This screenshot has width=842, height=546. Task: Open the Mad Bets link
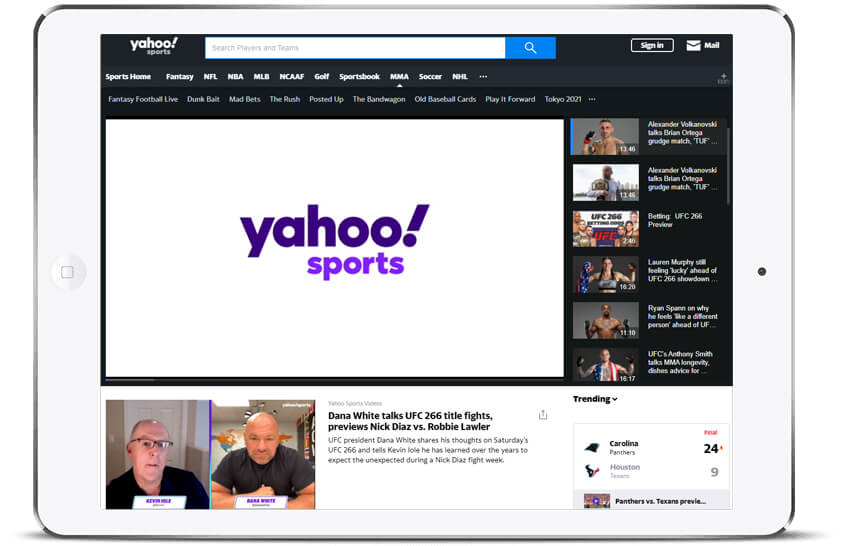pos(244,99)
